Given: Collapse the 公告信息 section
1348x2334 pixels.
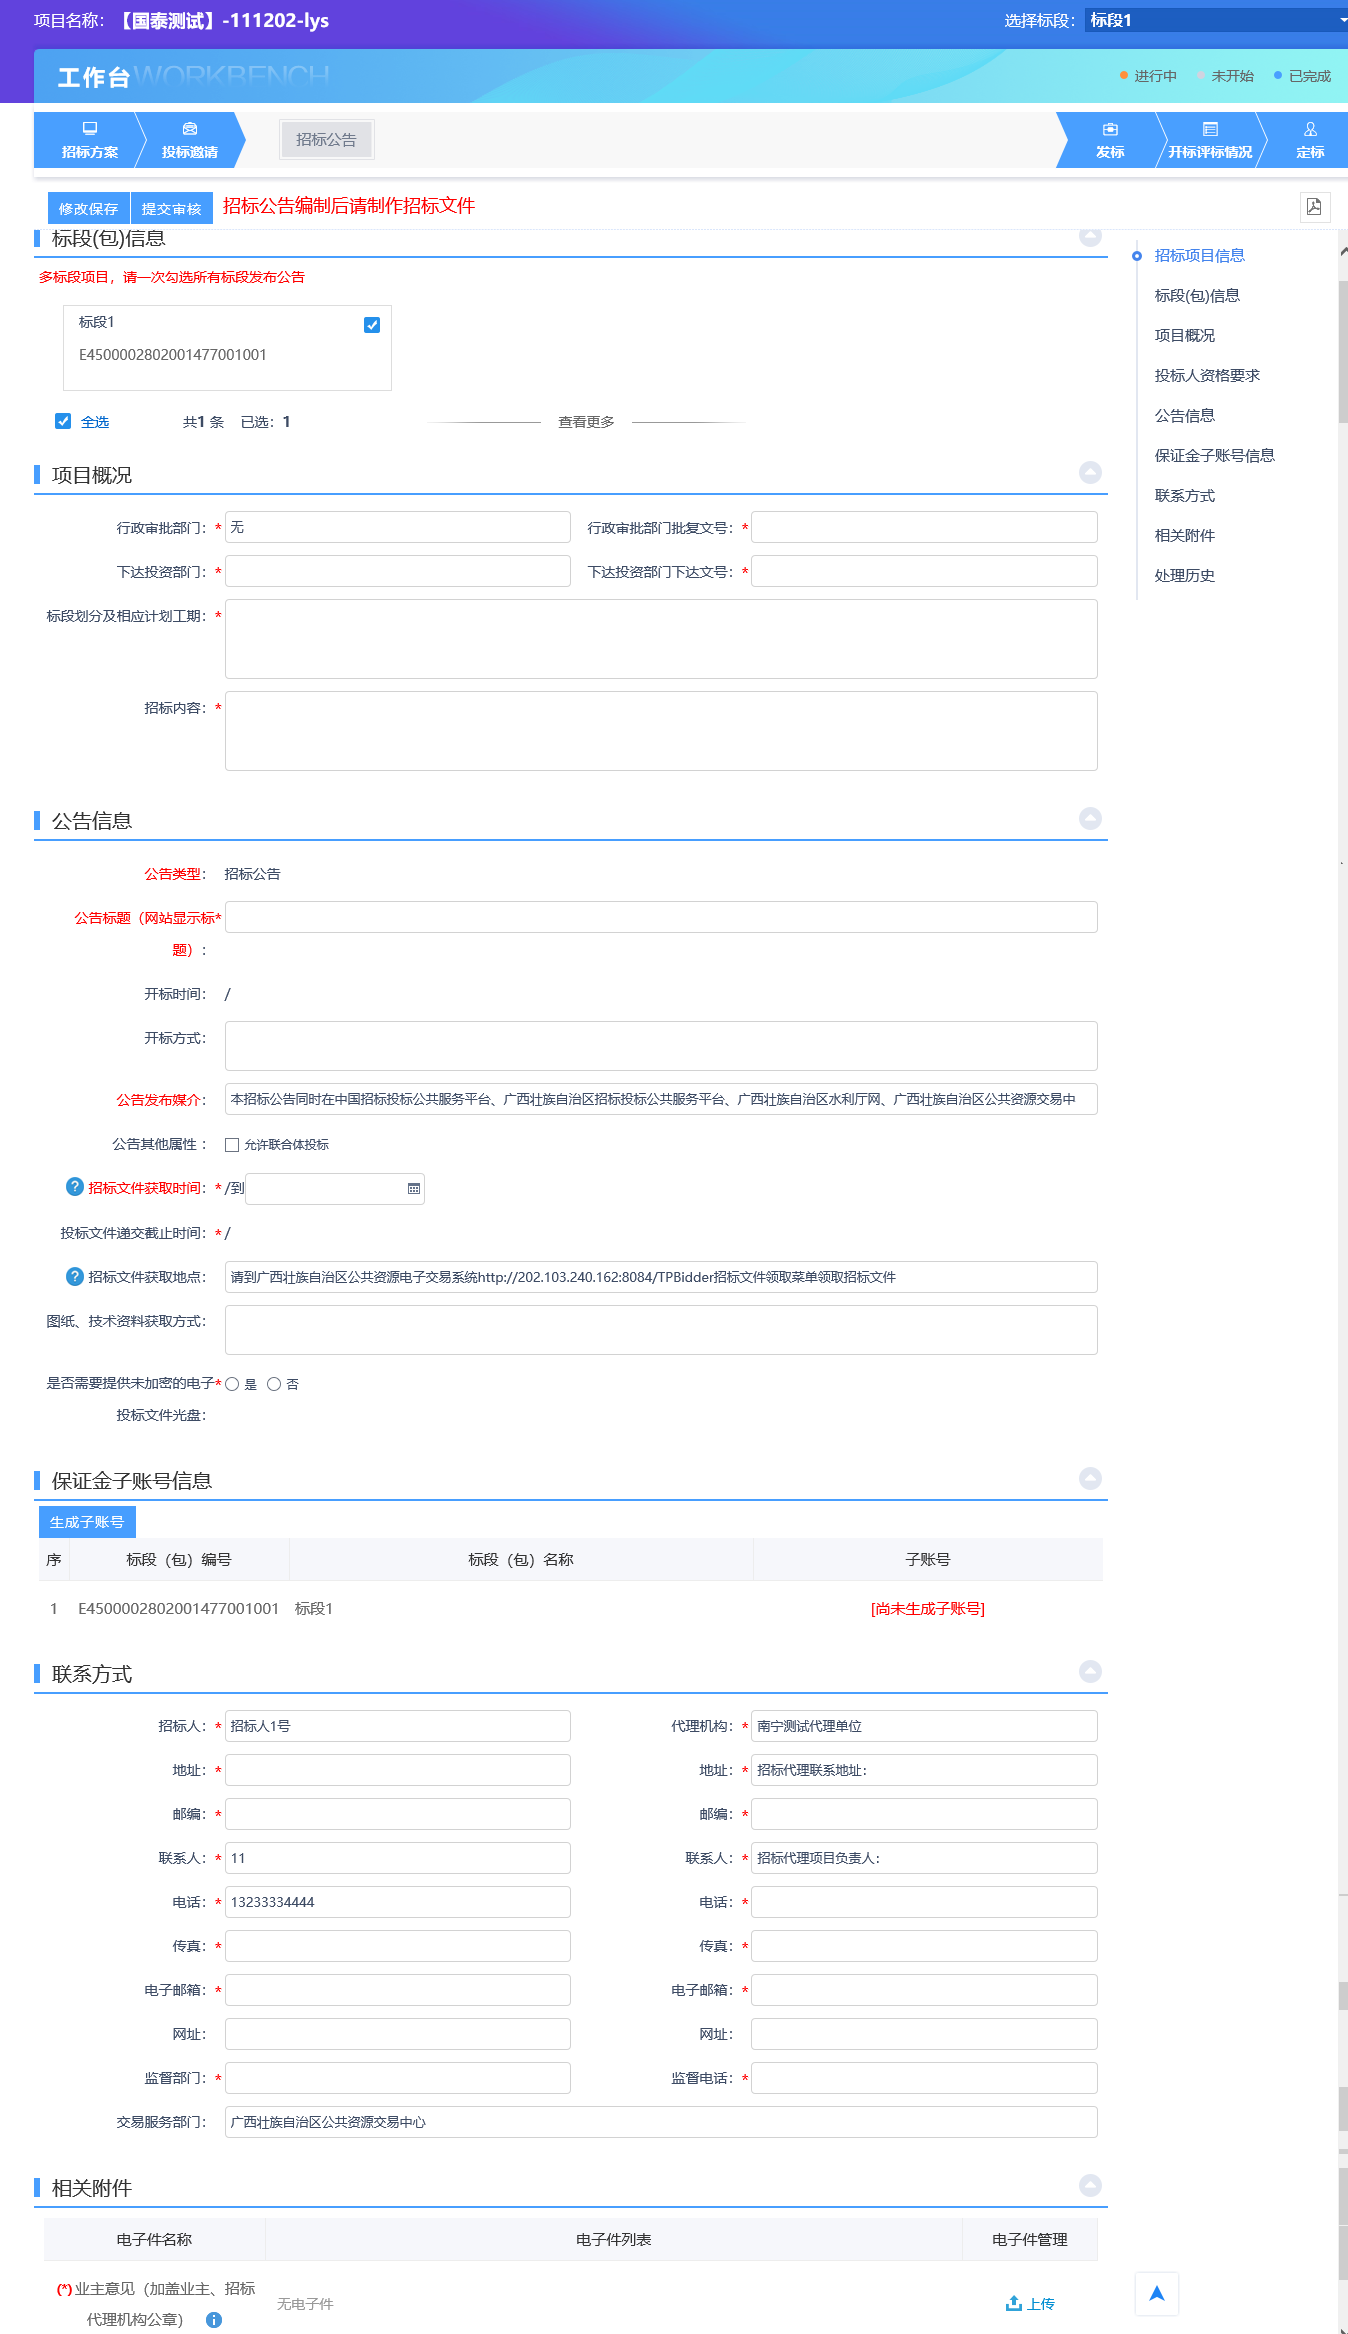Looking at the screenshot, I should coord(1090,818).
